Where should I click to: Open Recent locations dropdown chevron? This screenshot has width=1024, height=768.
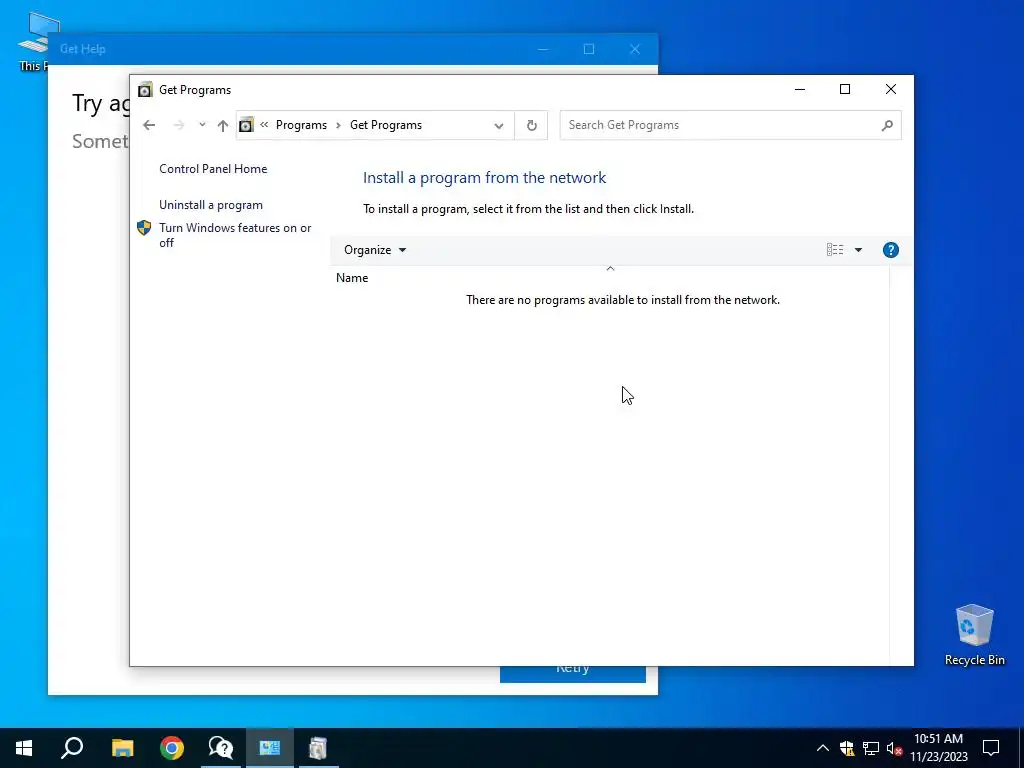point(202,125)
